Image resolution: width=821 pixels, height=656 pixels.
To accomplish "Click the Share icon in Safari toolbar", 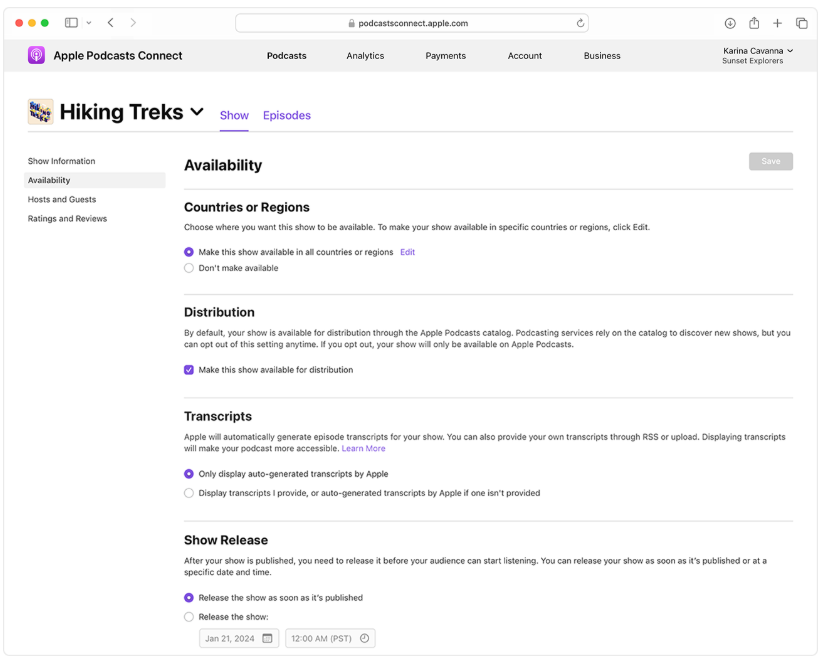I will click(x=754, y=23).
